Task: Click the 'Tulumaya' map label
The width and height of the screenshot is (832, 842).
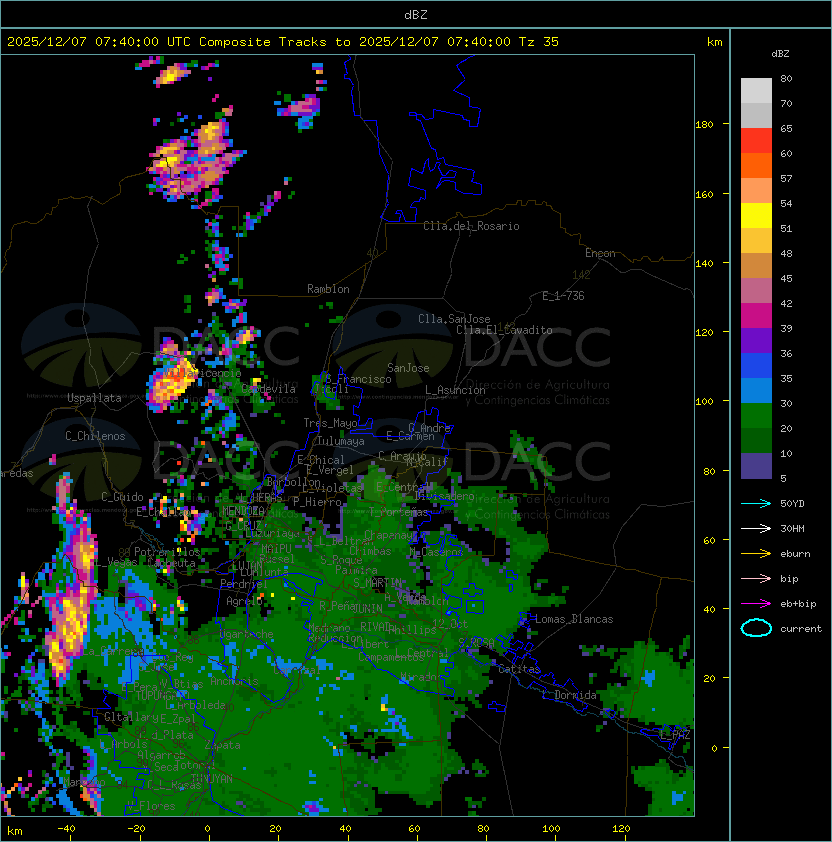Action: tap(341, 441)
